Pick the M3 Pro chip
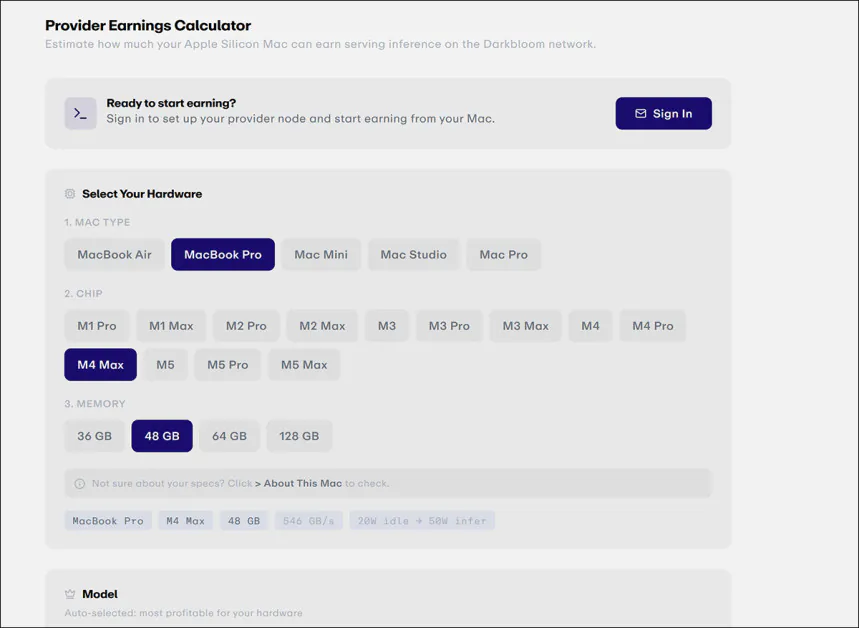The image size is (859, 628). pyautogui.click(x=449, y=326)
